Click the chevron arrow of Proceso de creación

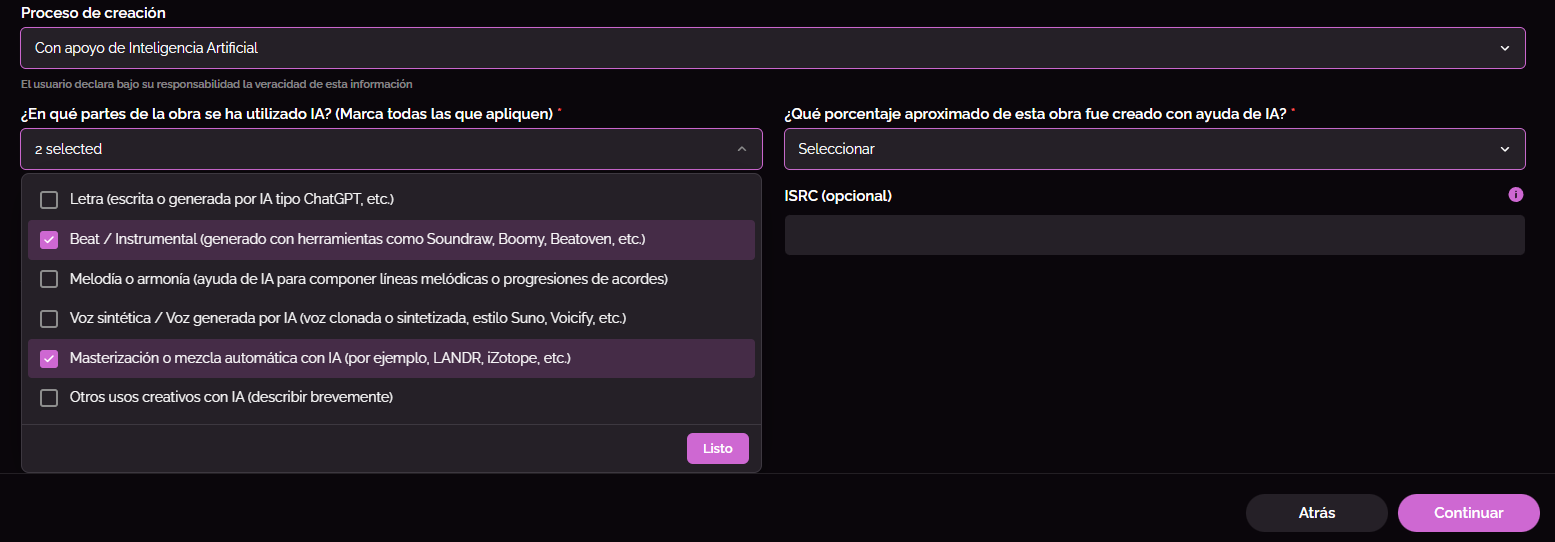(x=1505, y=48)
